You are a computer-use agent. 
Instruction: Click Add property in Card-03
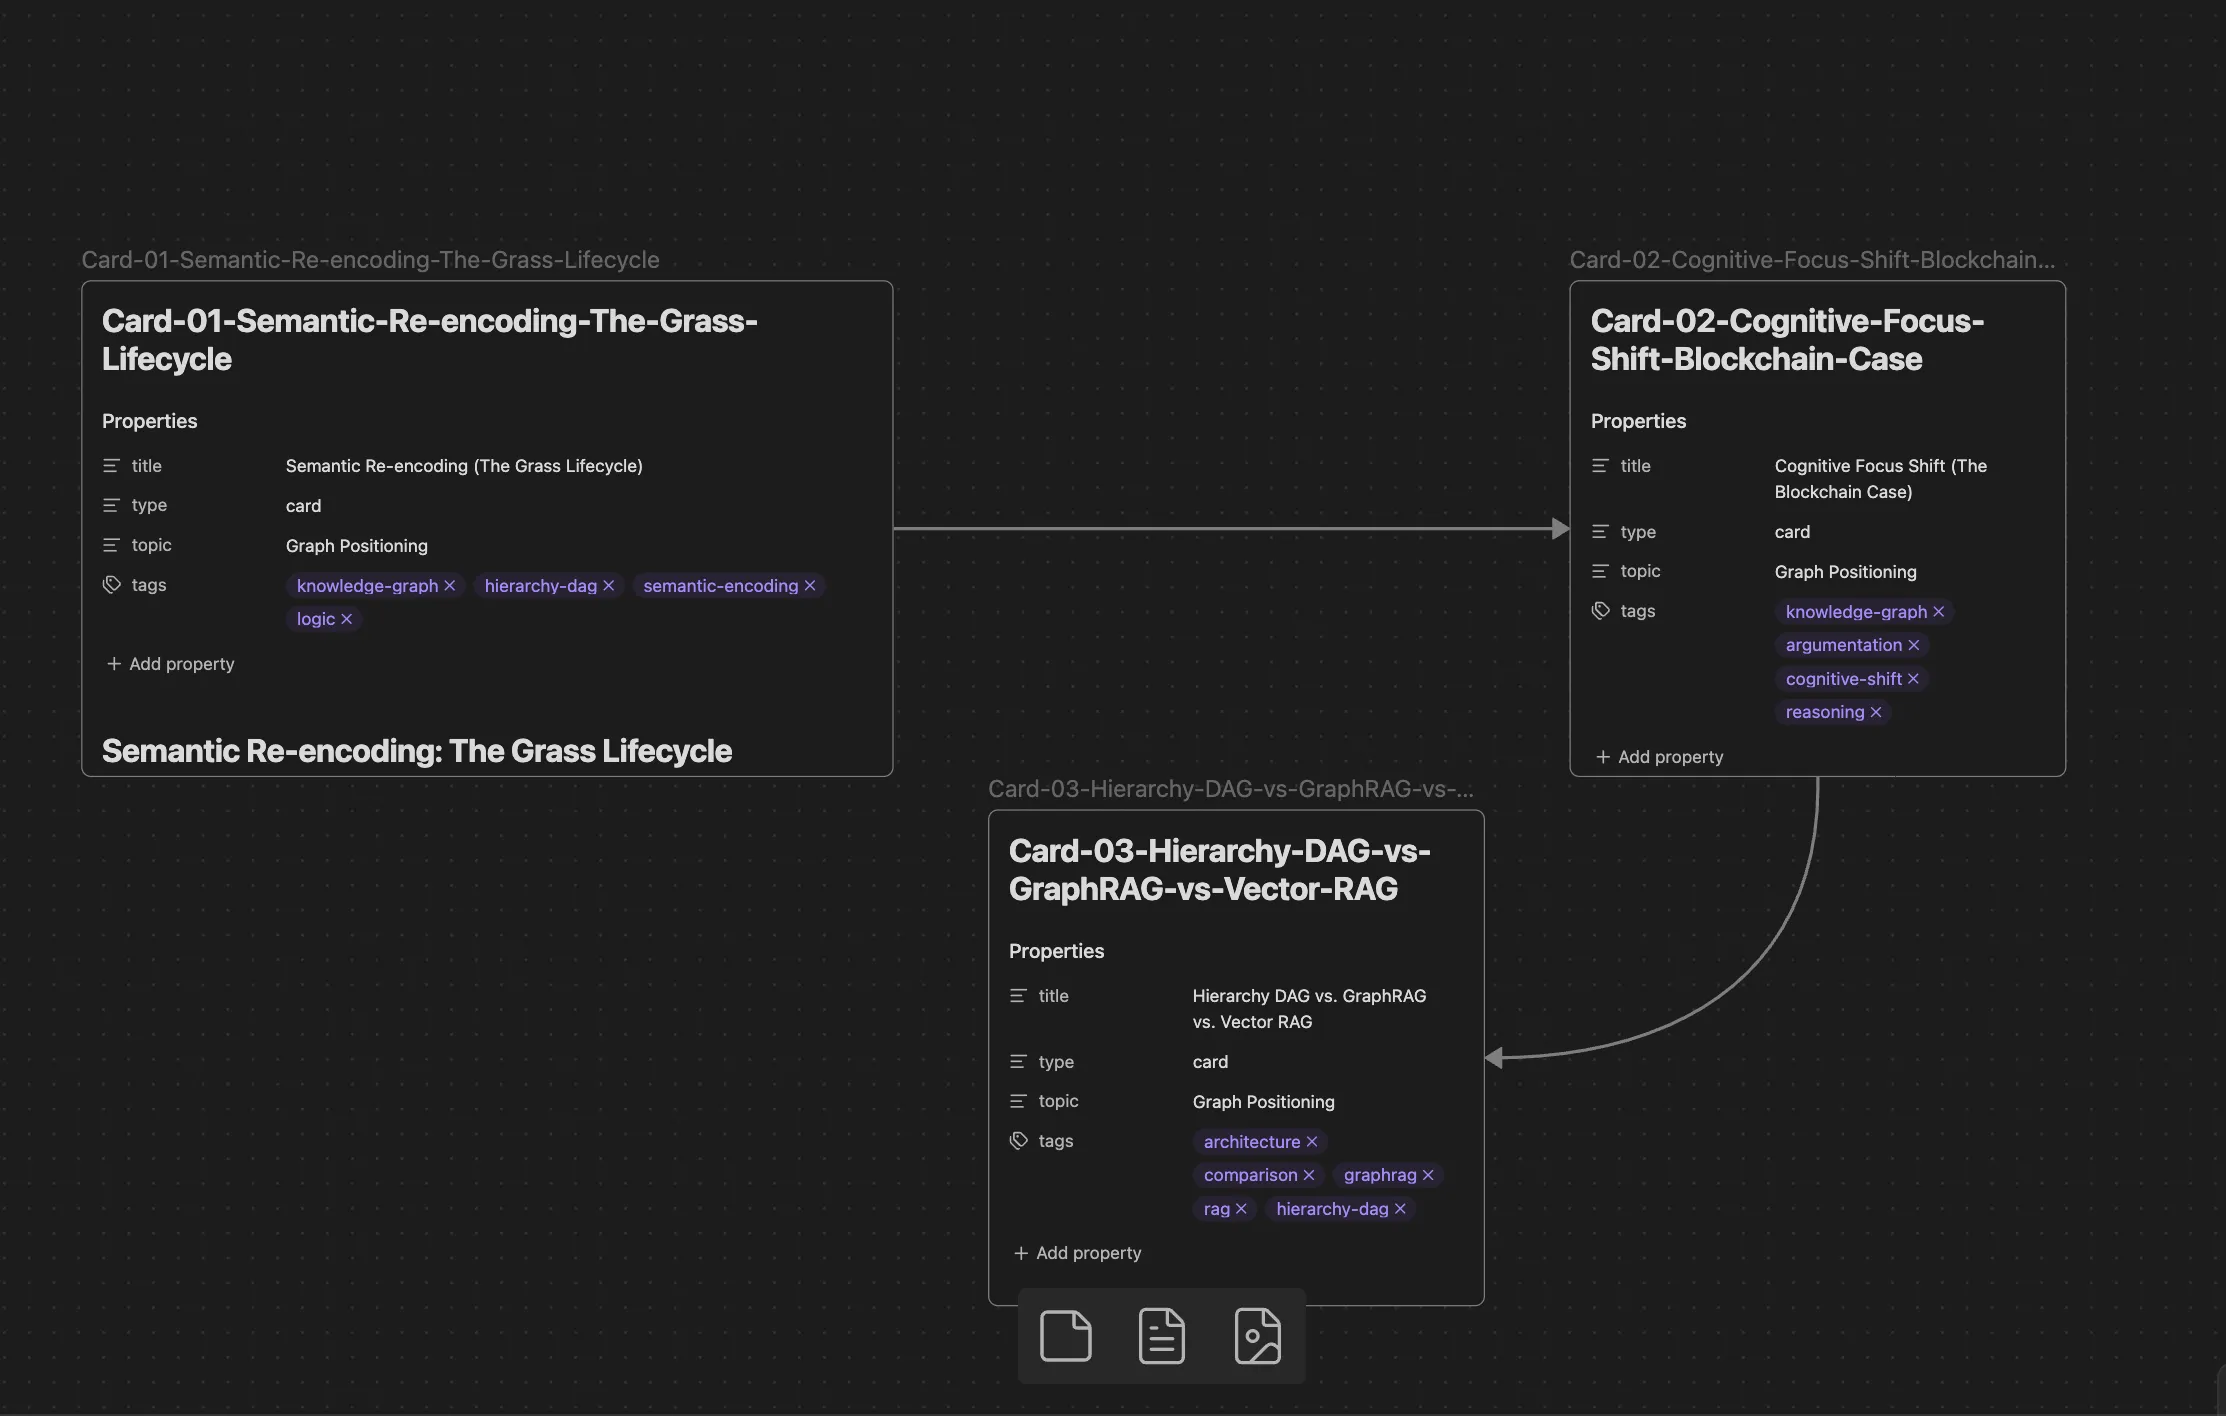click(x=1077, y=1253)
